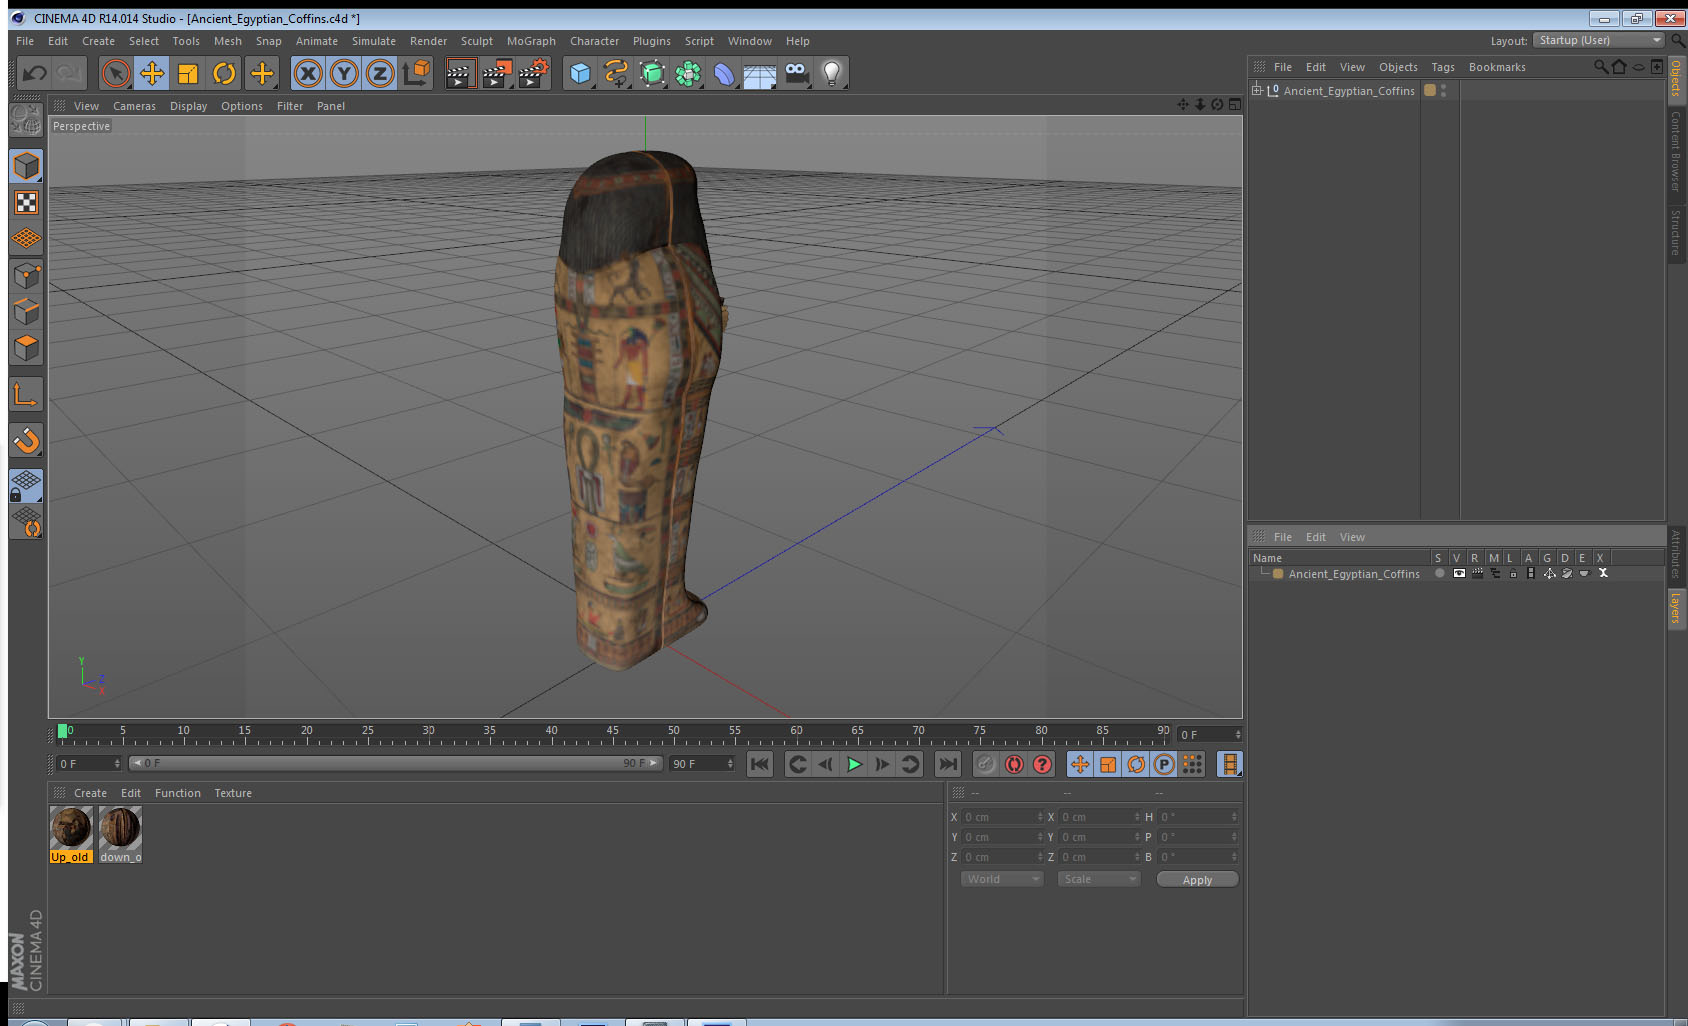
Task: Add an Array modeling object
Action: [688, 73]
